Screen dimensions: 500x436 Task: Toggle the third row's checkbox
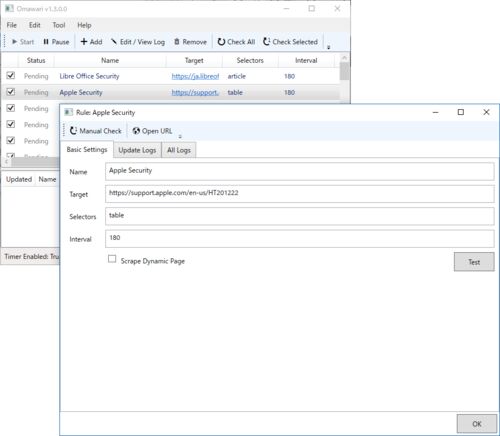pos(11,108)
